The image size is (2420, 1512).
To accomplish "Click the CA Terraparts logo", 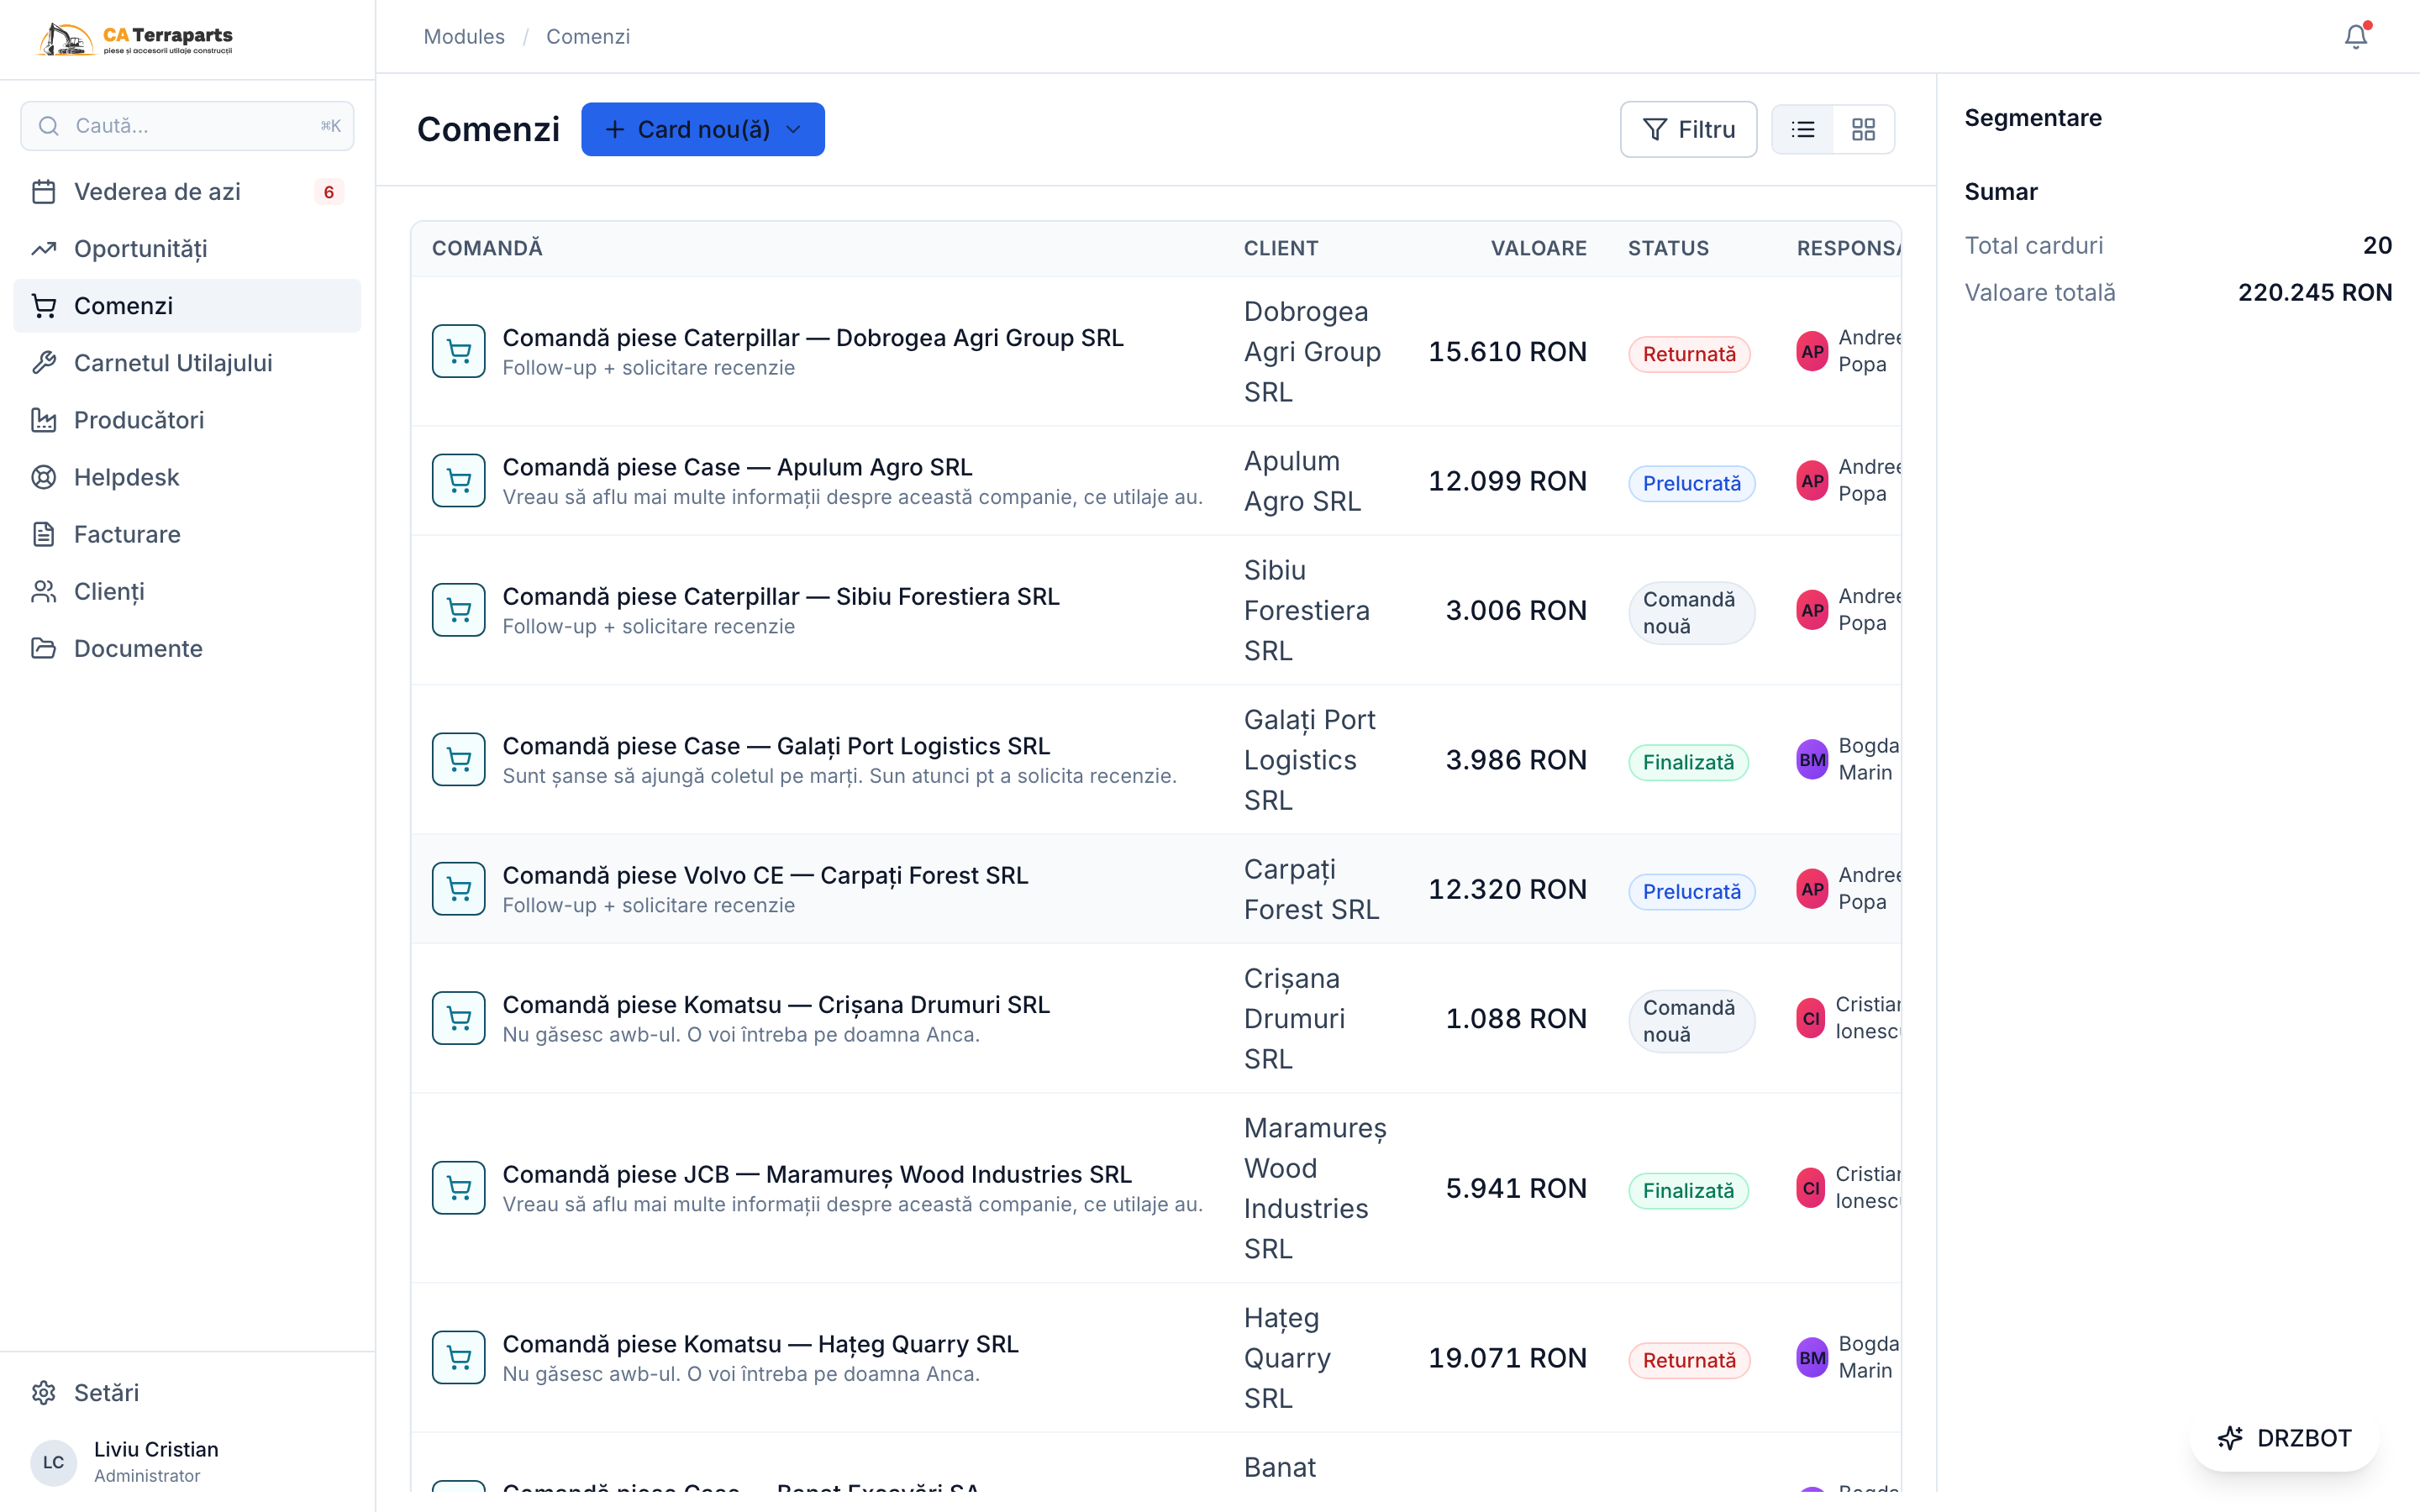I will 135,38.
